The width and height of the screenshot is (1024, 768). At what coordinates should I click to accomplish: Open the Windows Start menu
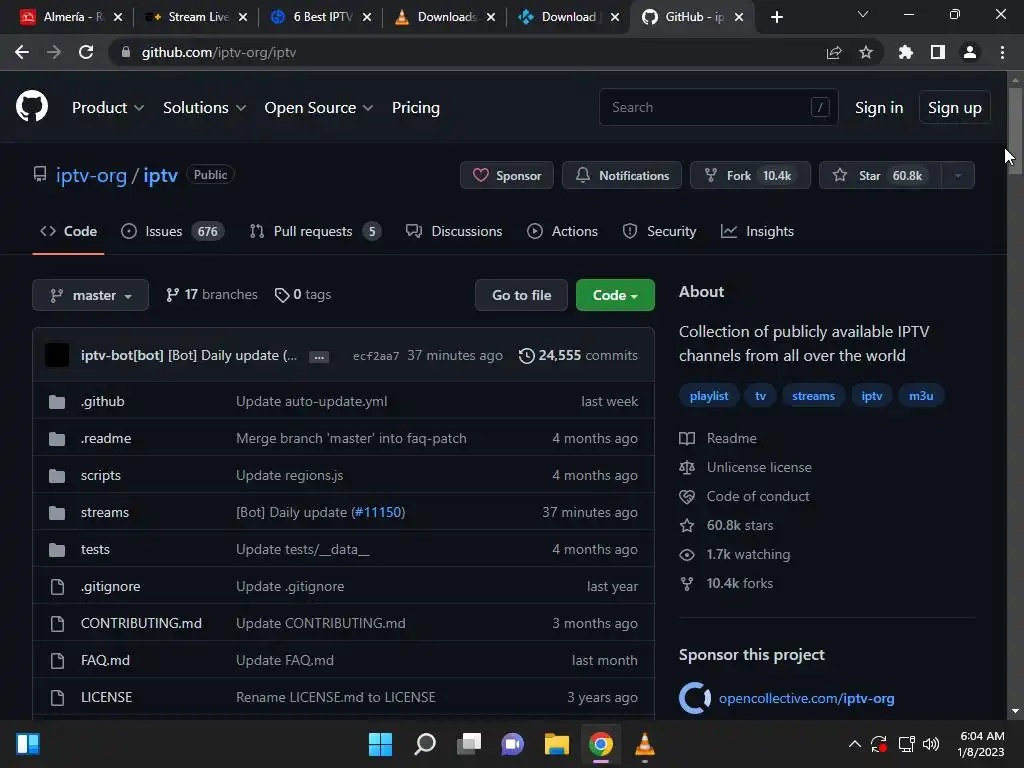click(380, 744)
